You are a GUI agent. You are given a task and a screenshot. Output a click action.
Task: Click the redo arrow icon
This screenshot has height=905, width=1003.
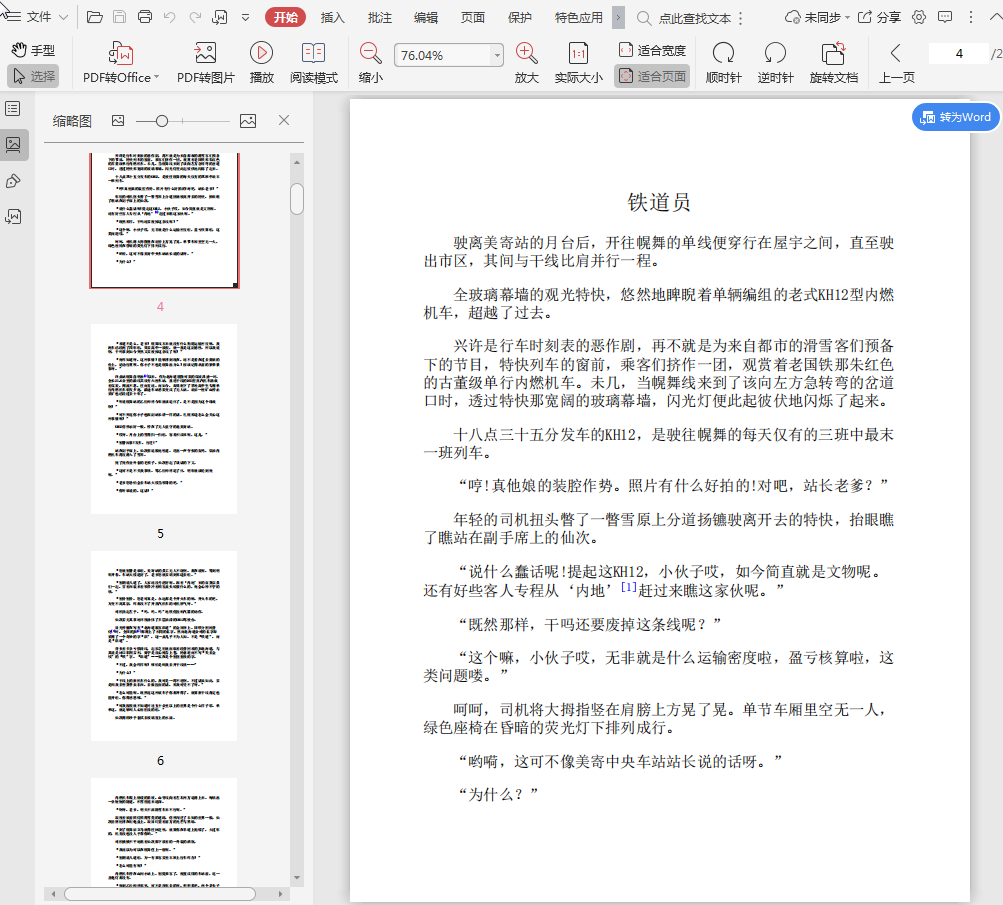[195, 17]
